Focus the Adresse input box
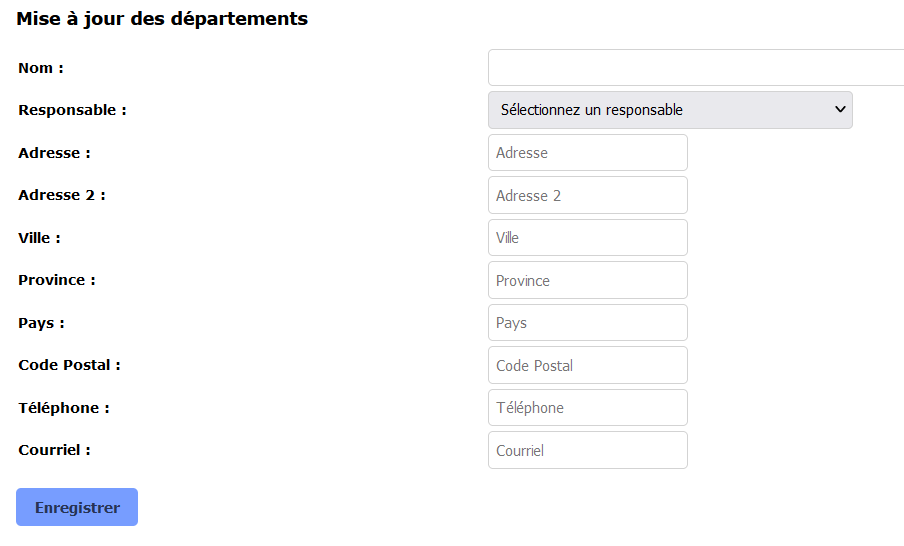The height and width of the screenshot is (546, 904). [588, 153]
